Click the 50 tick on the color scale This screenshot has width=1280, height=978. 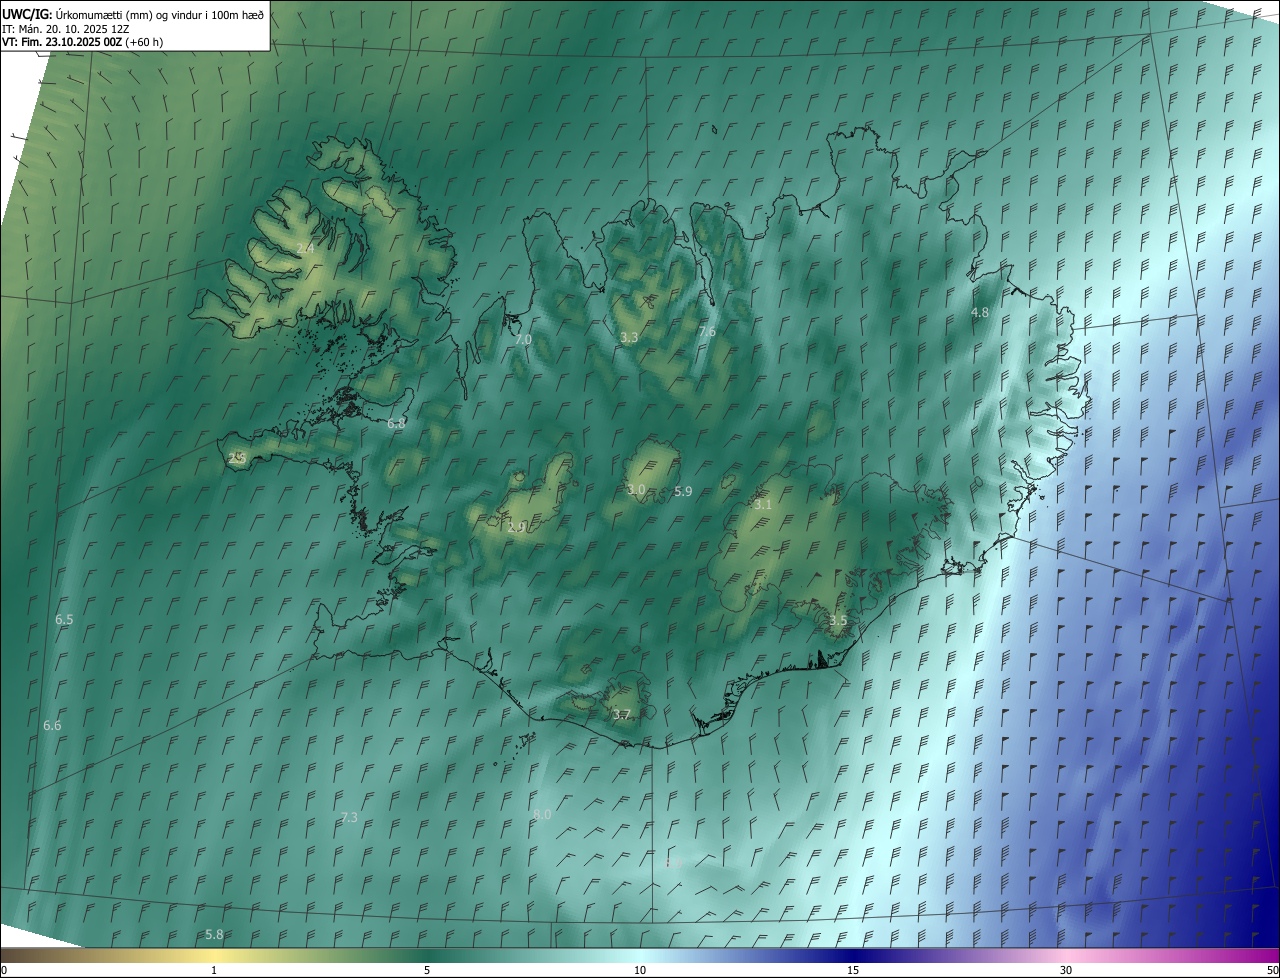click(x=1272, y=971)
